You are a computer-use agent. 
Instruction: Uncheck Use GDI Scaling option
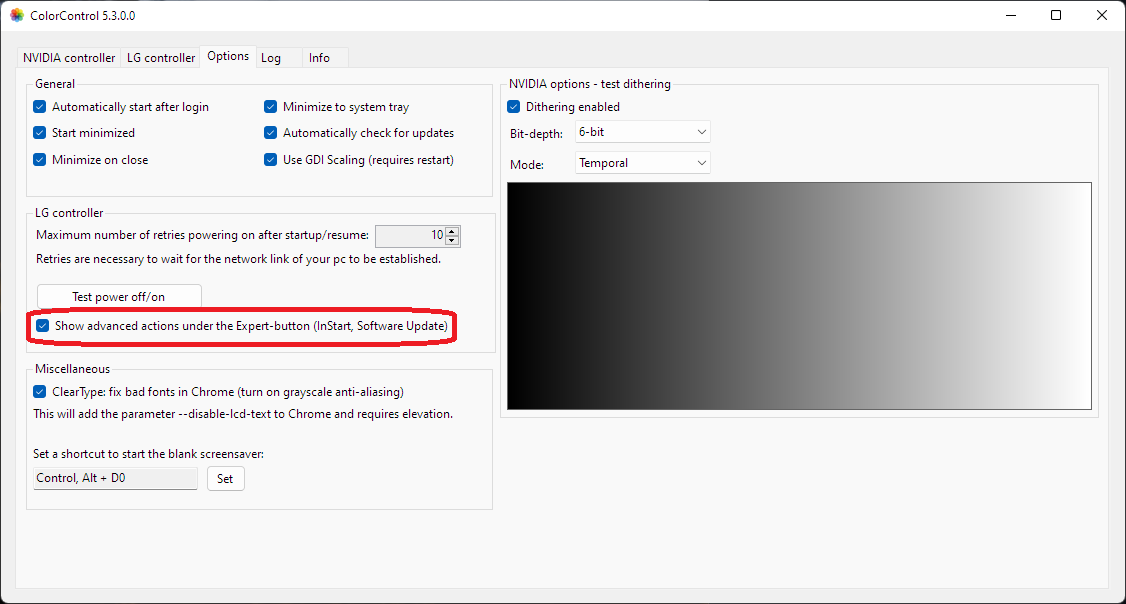(x=270, y=159)
